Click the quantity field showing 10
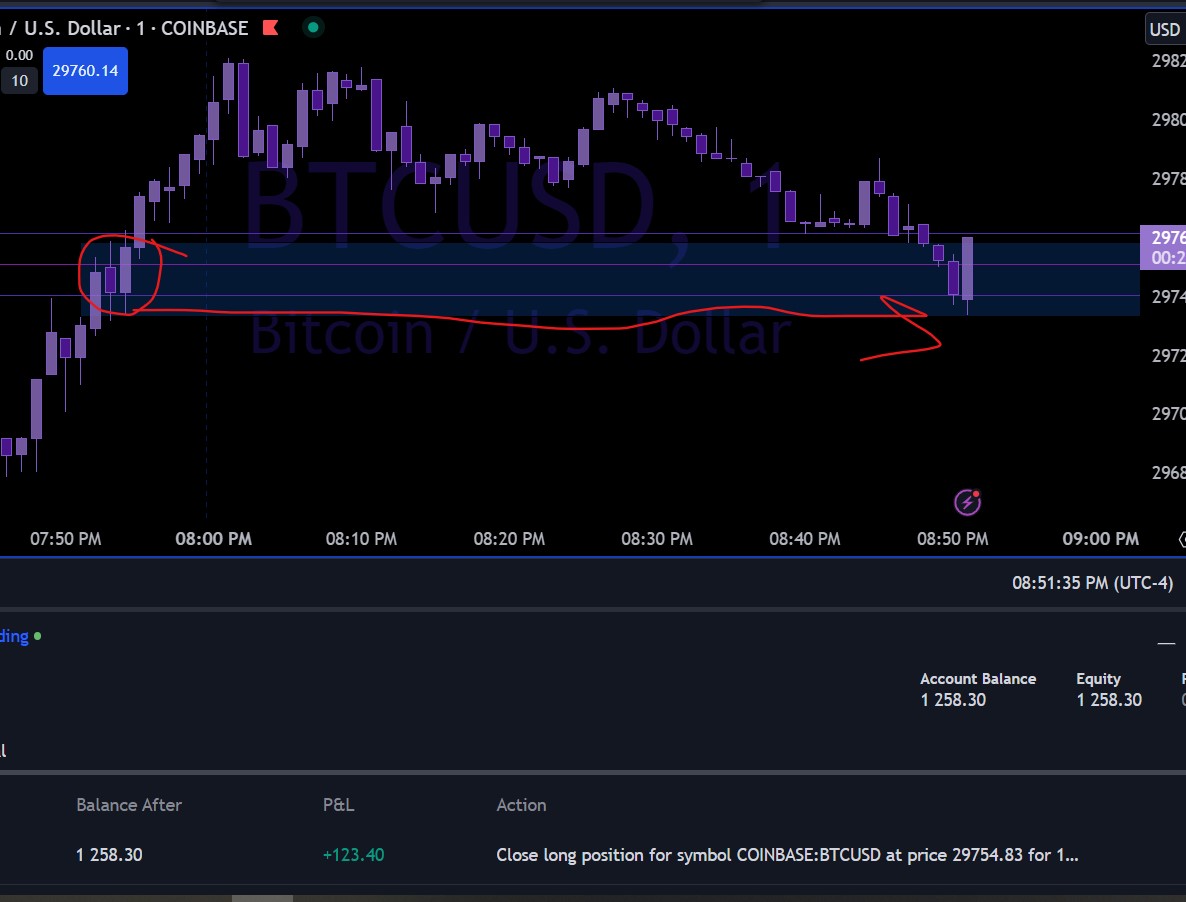This screenshot has height=902, width=1186. 20,81
